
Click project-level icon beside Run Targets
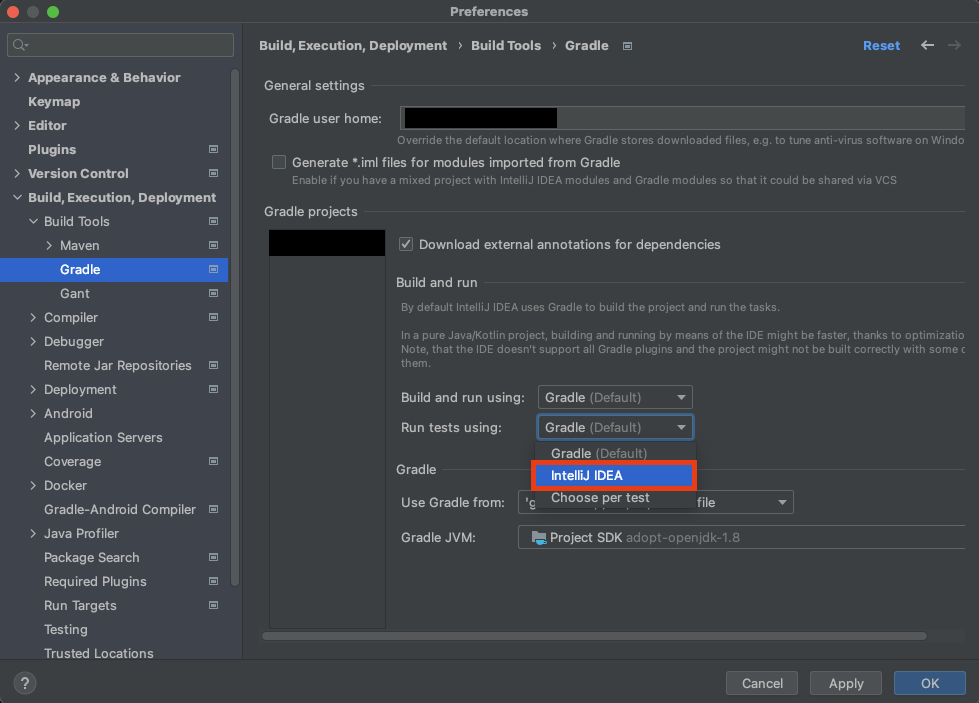tap(214, 605)
